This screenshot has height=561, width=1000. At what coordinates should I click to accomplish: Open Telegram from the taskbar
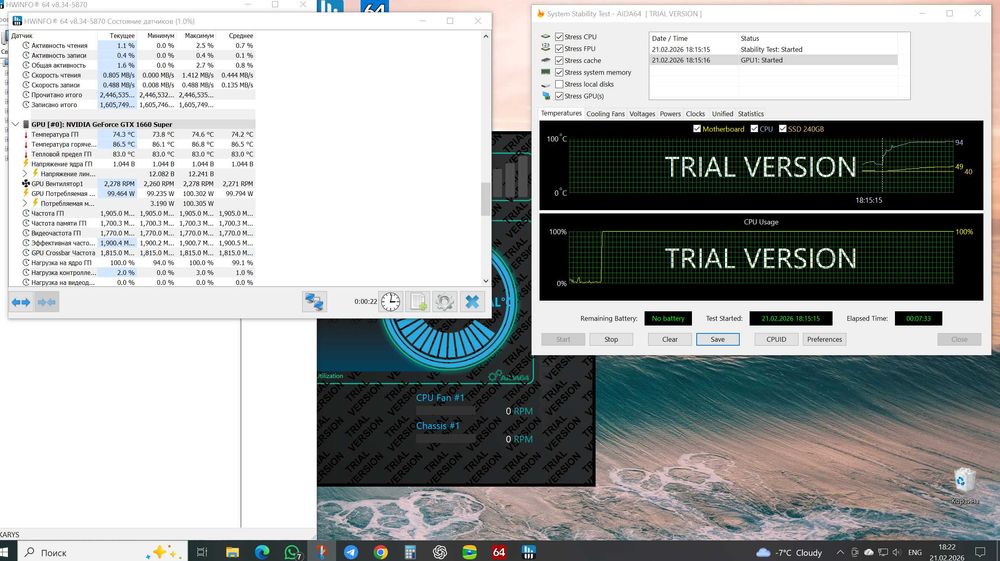click(351, 552)
